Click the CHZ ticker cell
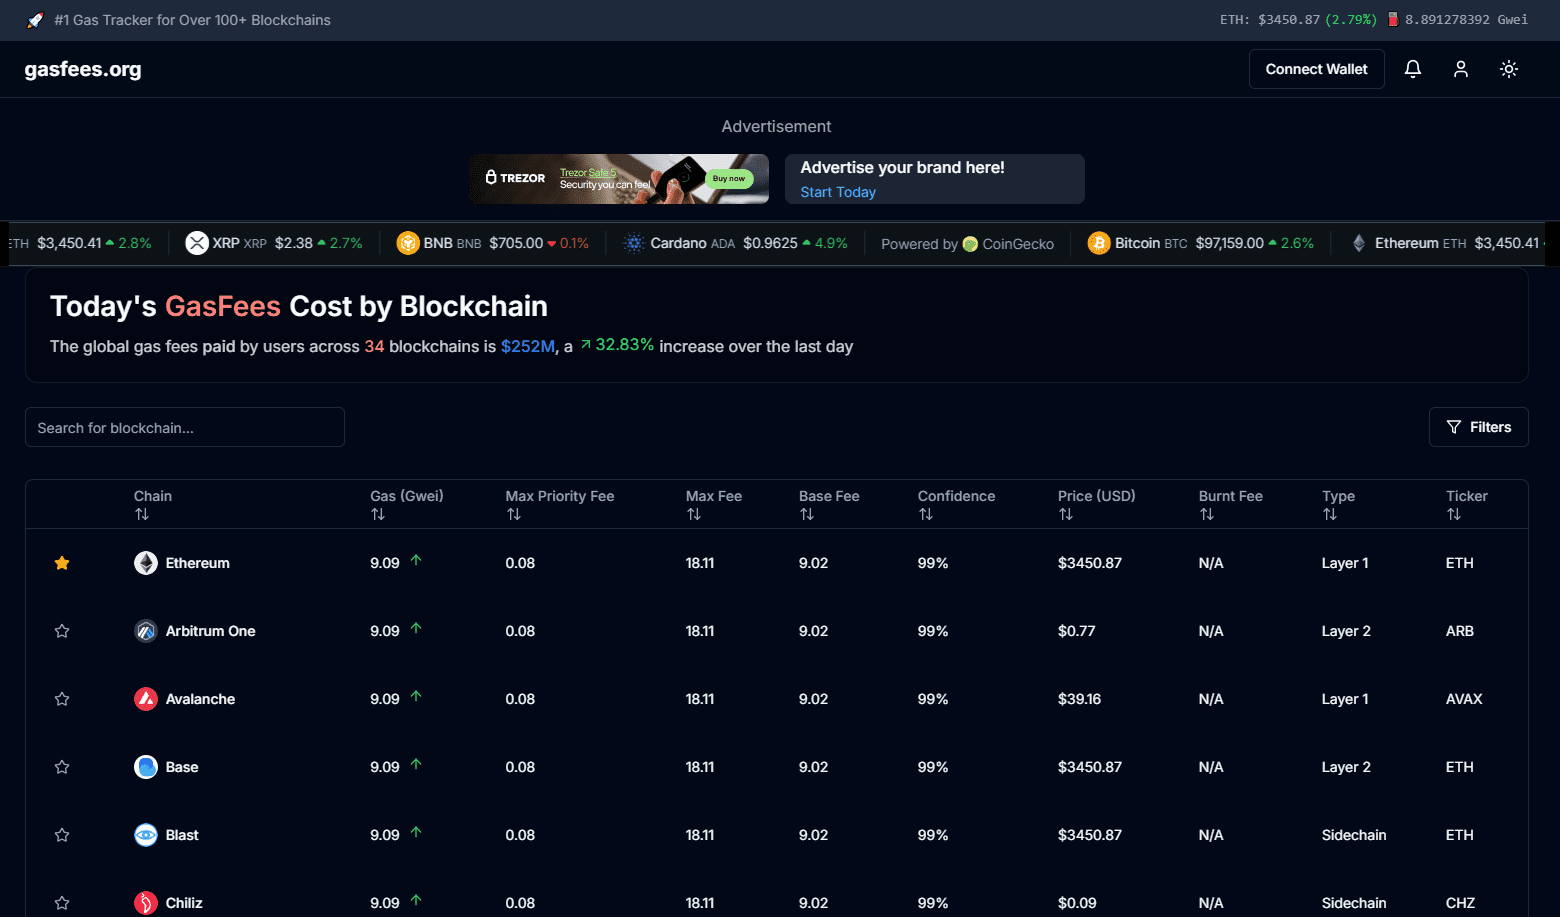Screen dimensions: 1560x917 click(x=1461, y=903)
